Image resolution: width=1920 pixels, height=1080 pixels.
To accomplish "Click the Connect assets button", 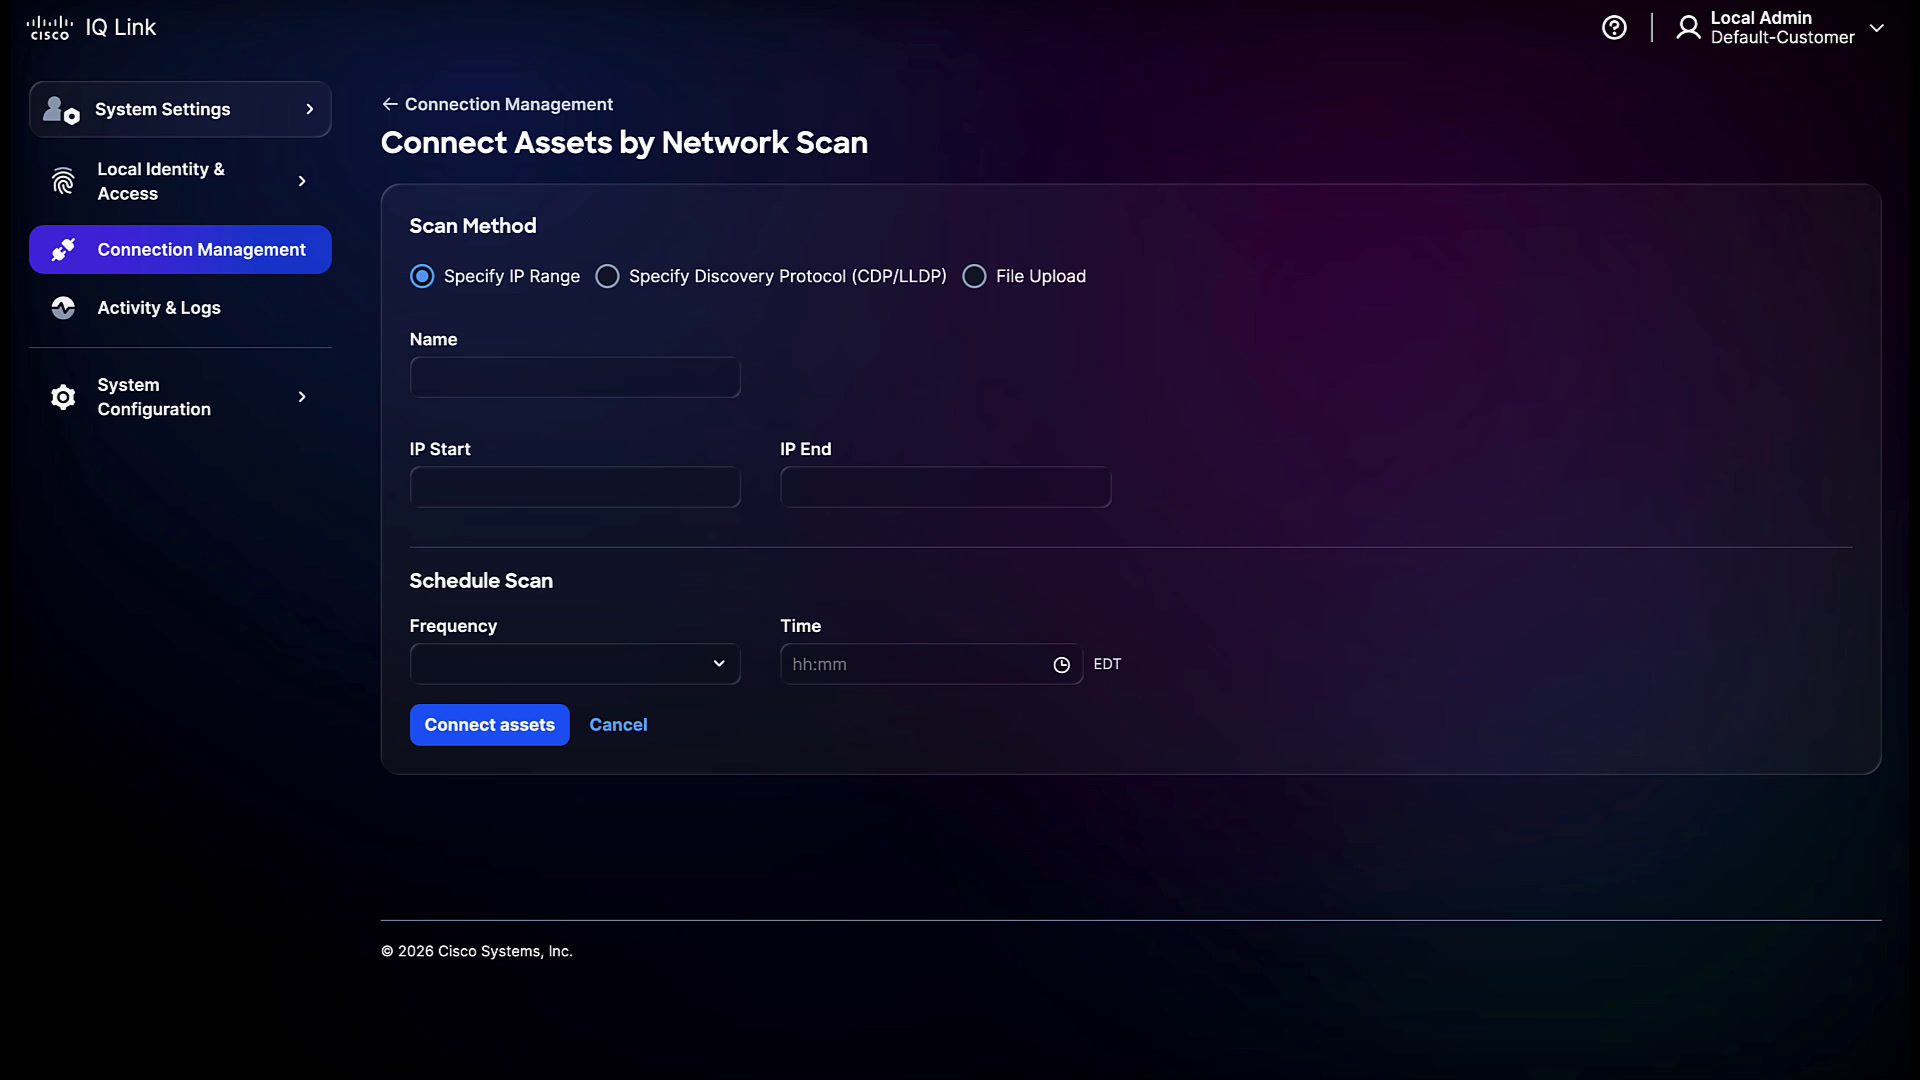I will point(489,725).
